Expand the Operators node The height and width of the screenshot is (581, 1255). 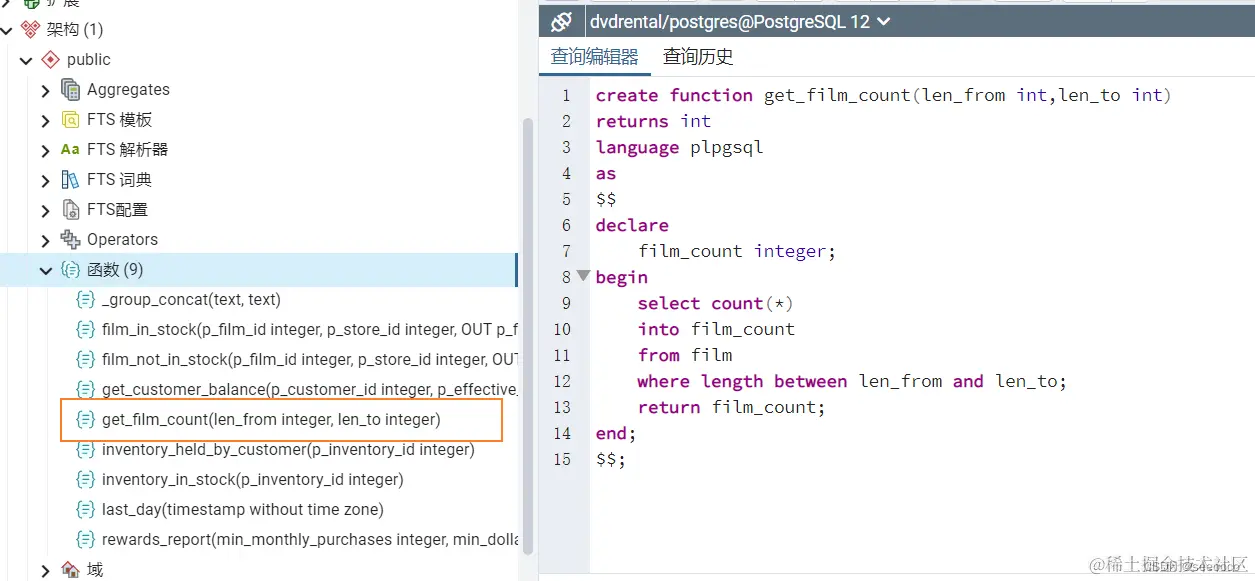(45, 240)
